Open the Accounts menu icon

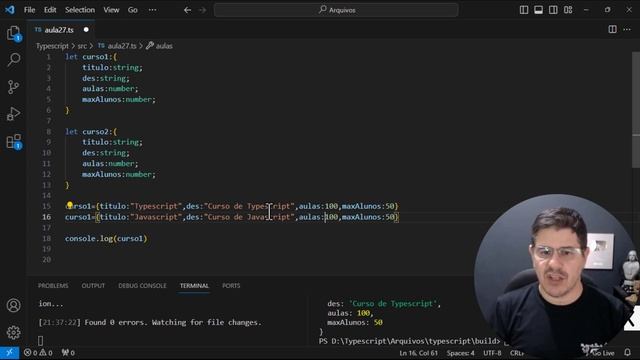(x=13, y=305)
